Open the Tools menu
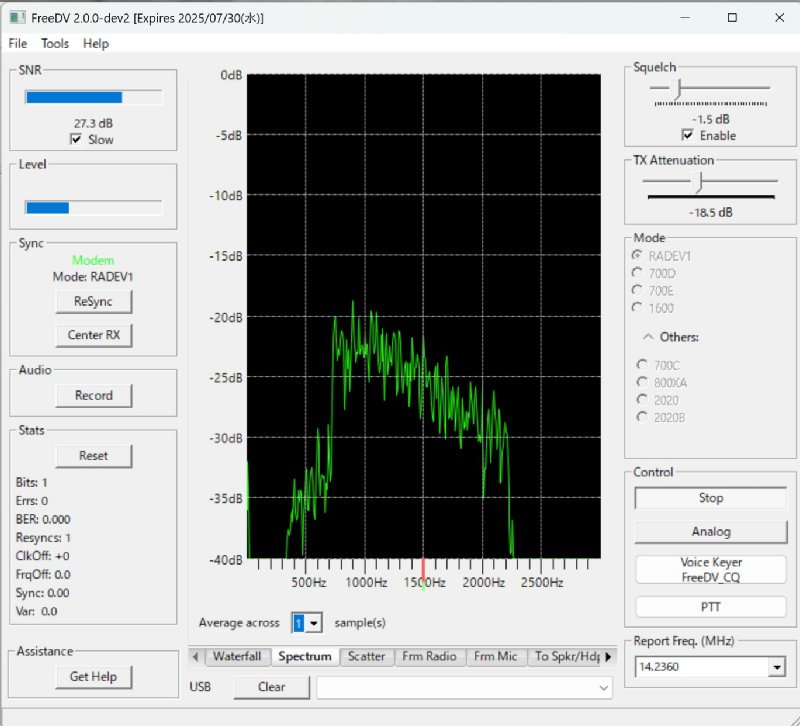Screen dimensions: 800x726 (55, 43)
